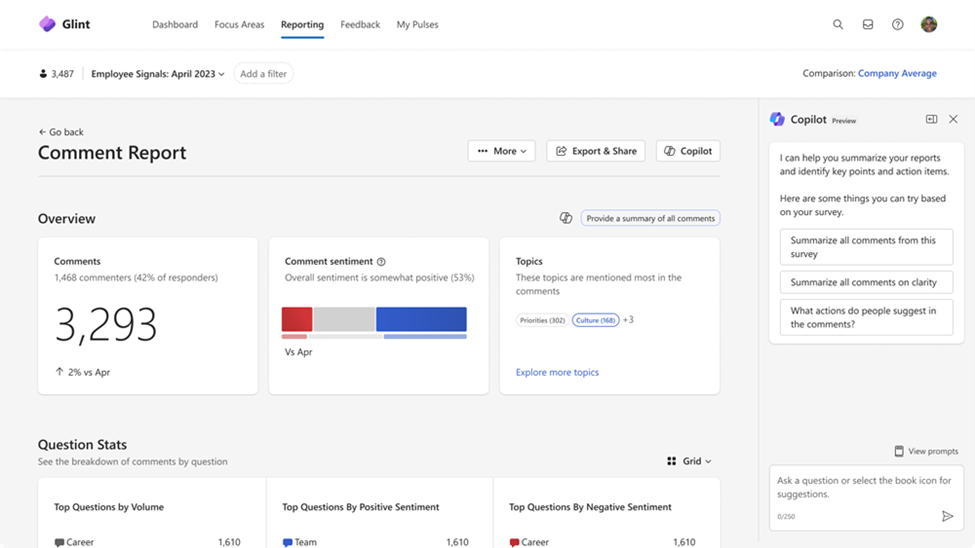Open the More options dropdown
The width and height of the screenshot is (975, 548).
coord(502,151)
